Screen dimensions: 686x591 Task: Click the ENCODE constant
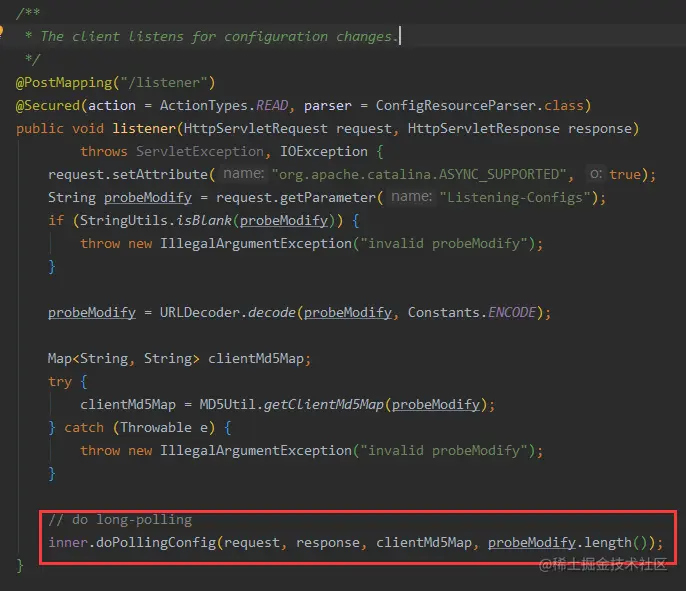(x=511, y=312)
